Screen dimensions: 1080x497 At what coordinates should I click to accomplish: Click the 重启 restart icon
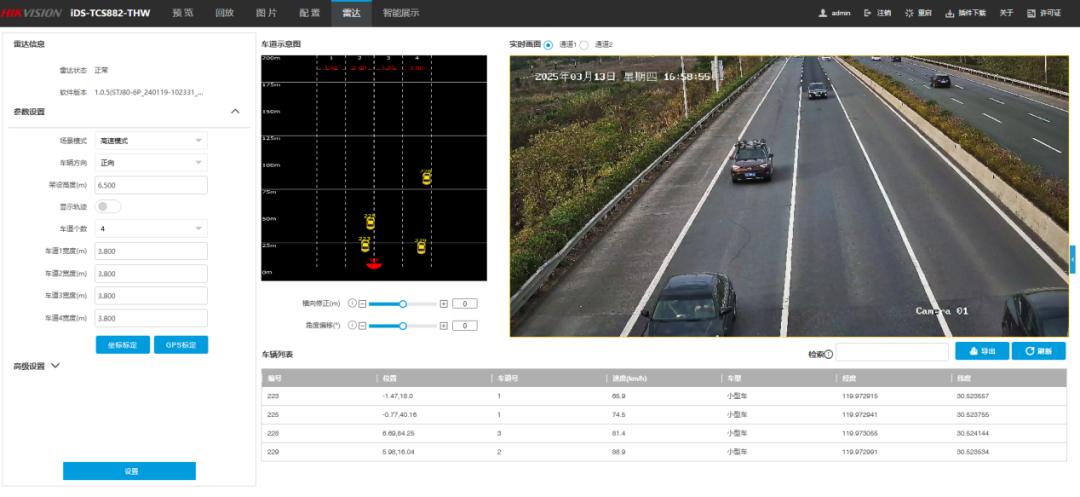coord(909,13)
